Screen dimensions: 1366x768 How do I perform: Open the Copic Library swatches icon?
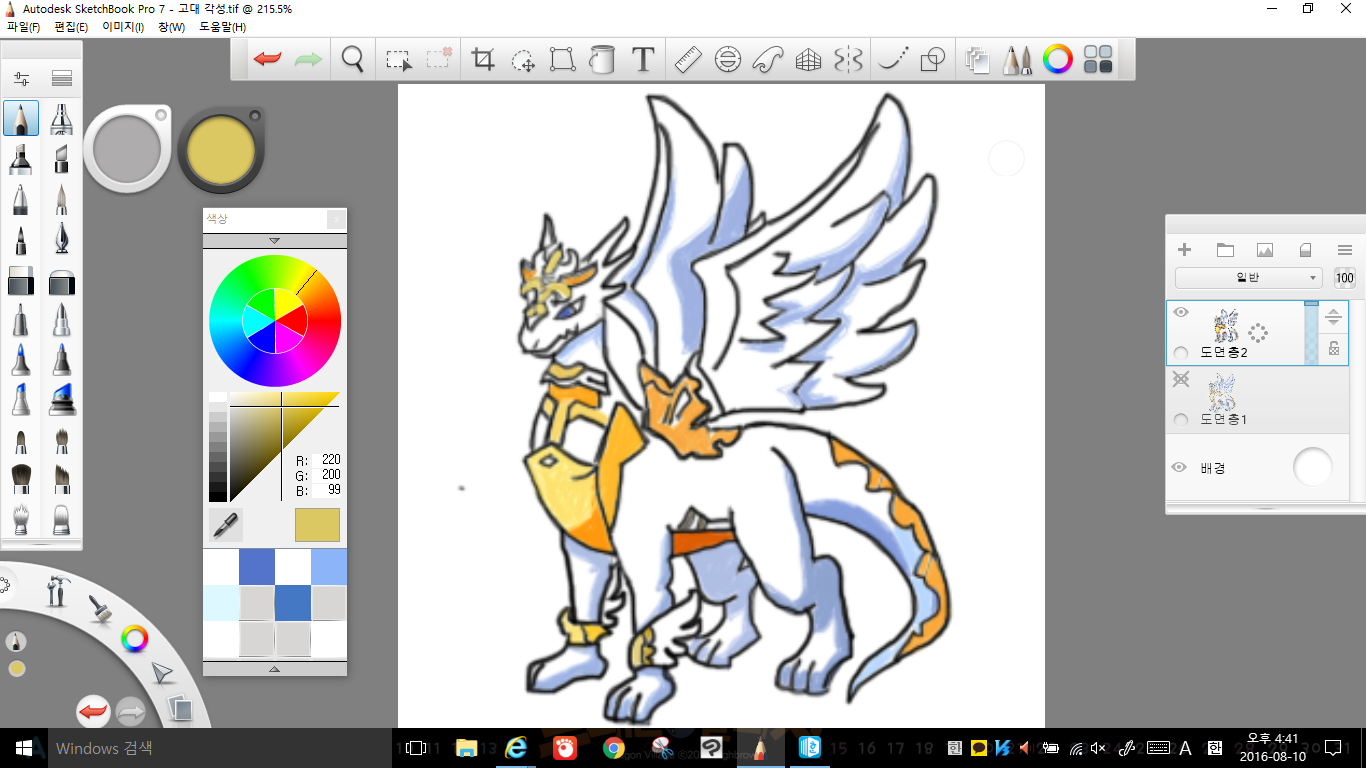(x=1098, y=60)
